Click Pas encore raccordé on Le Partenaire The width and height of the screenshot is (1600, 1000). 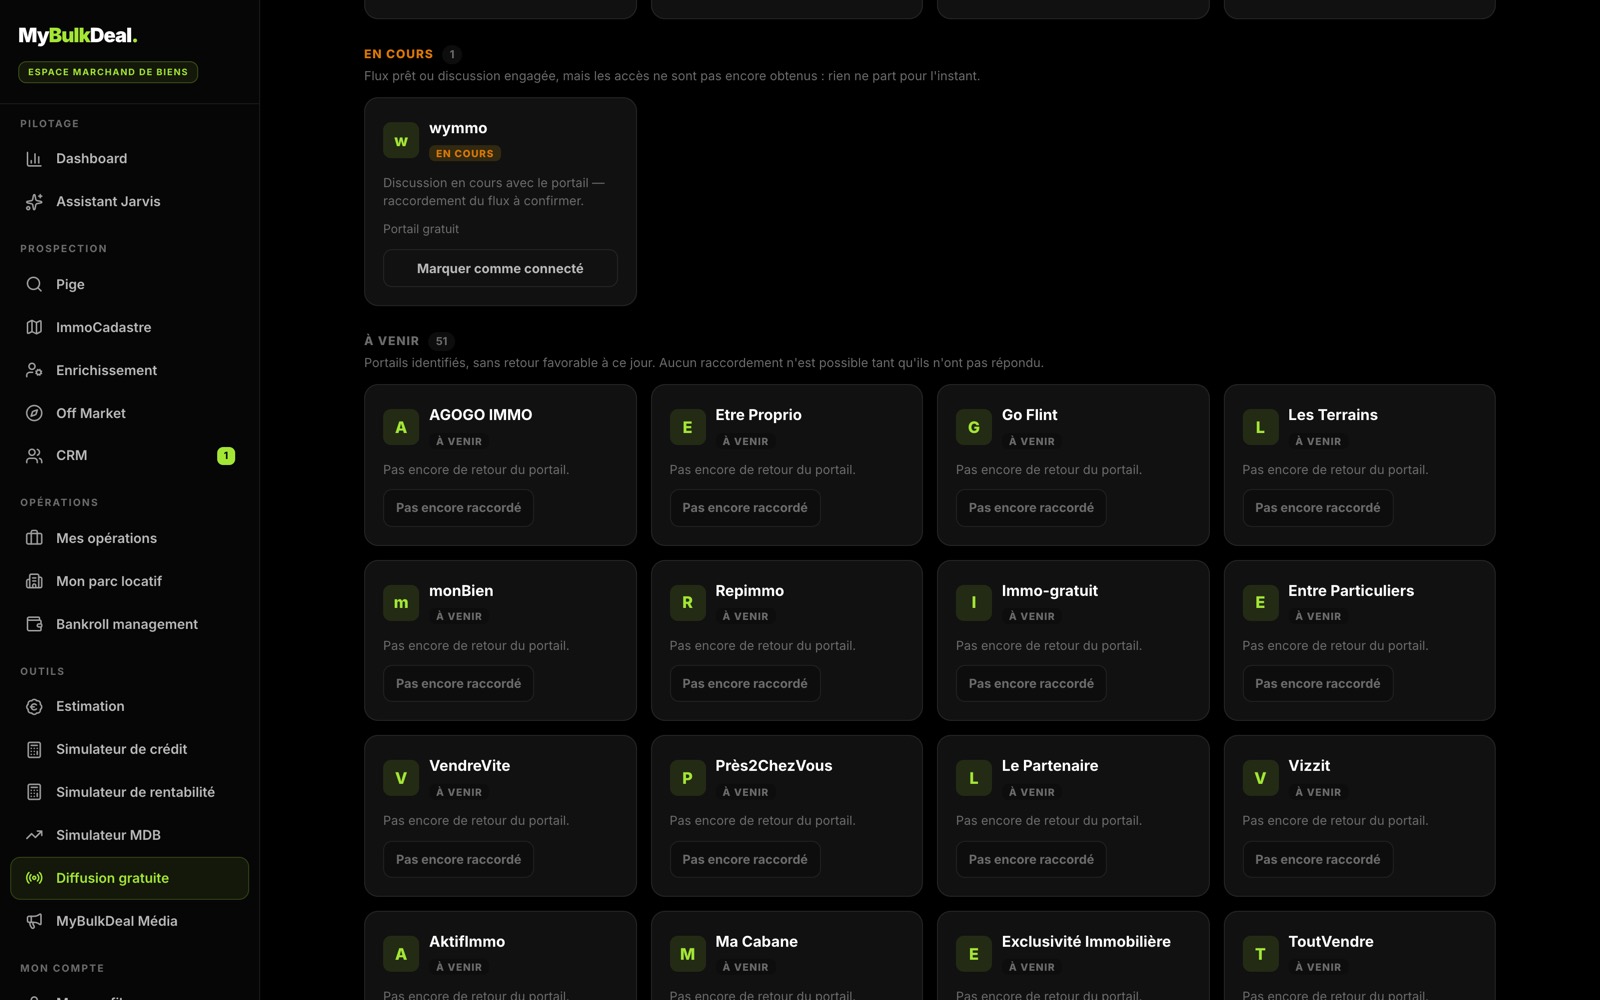(x=1031, y=860)
